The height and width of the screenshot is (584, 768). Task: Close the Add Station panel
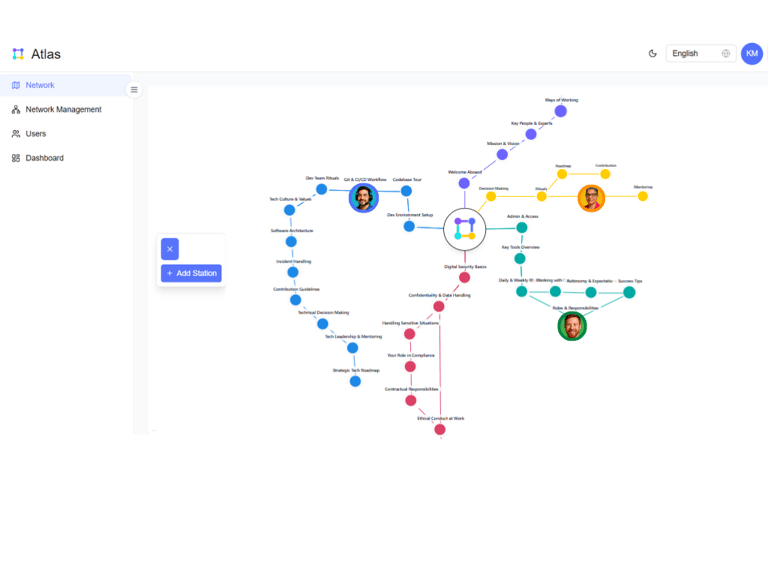(x=170, y=249)
